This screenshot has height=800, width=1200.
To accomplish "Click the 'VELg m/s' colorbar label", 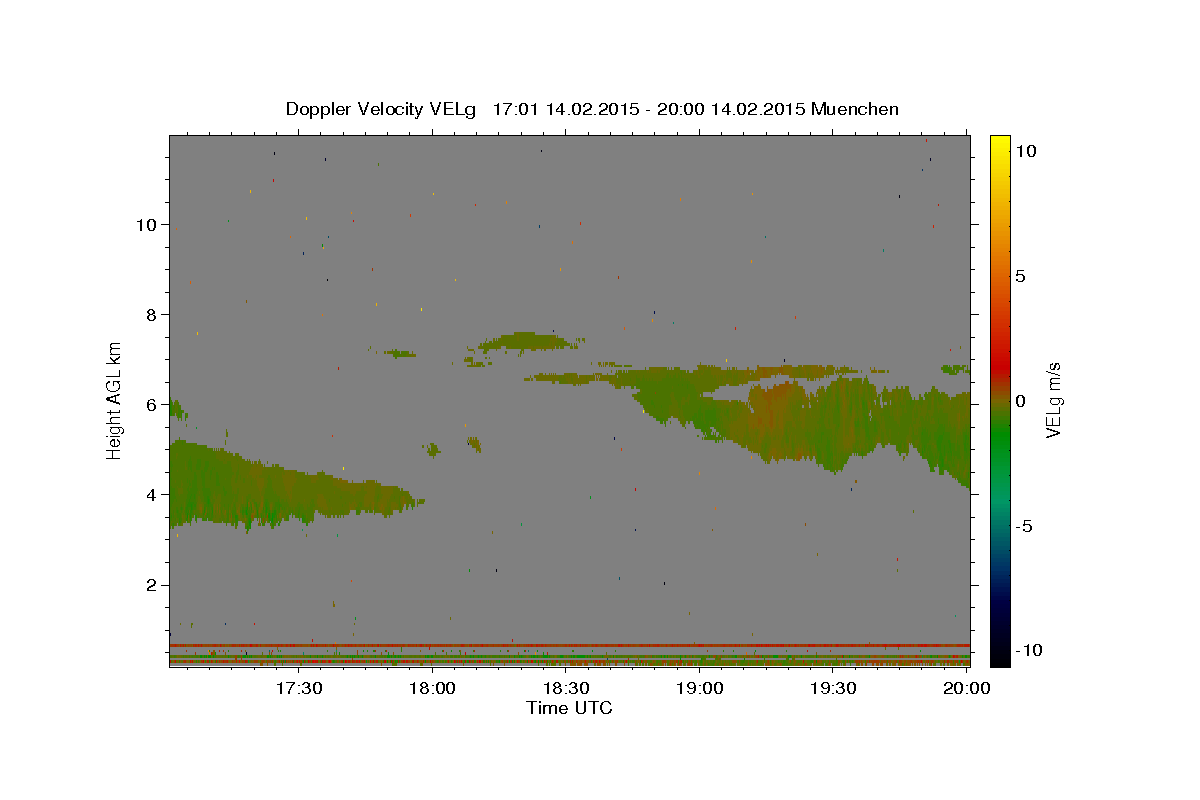I will point(1054,400).
